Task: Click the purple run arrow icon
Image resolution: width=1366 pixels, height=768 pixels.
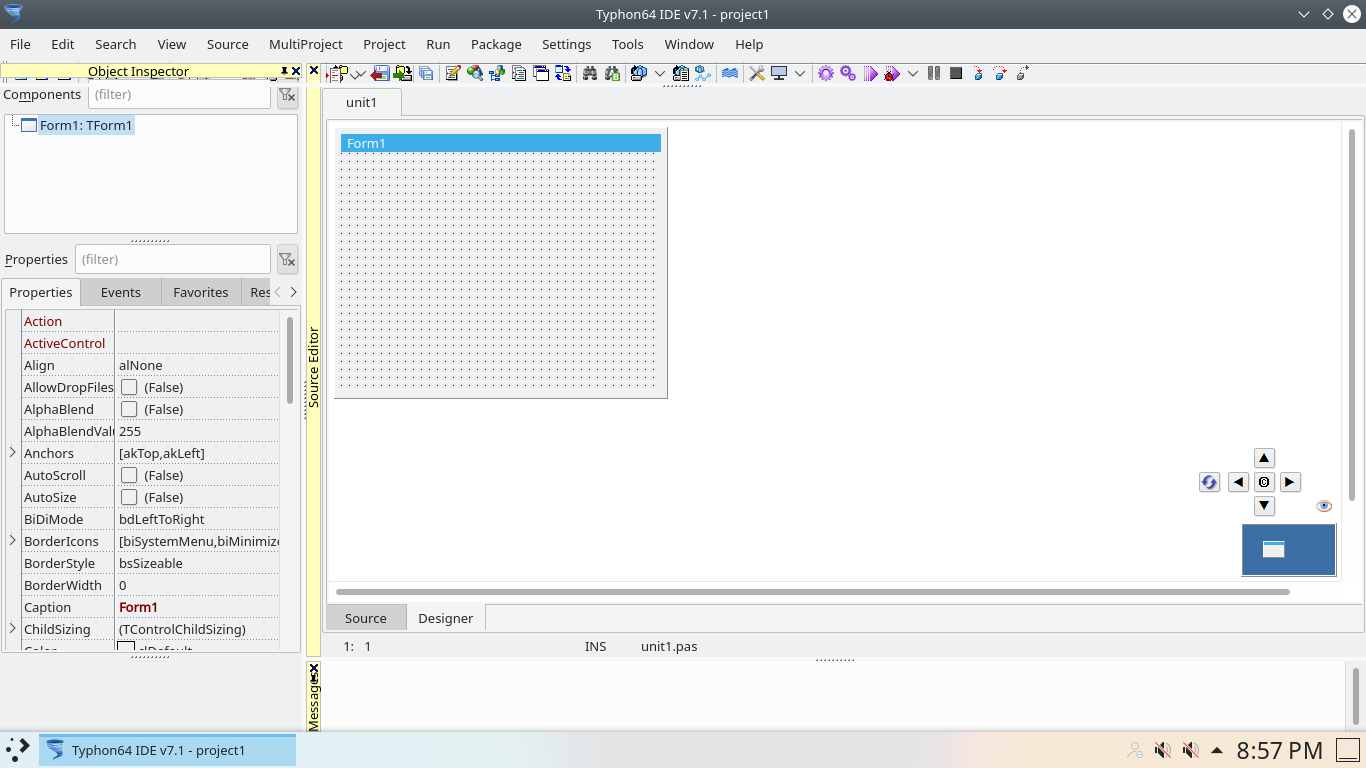Action: [870, 73]
